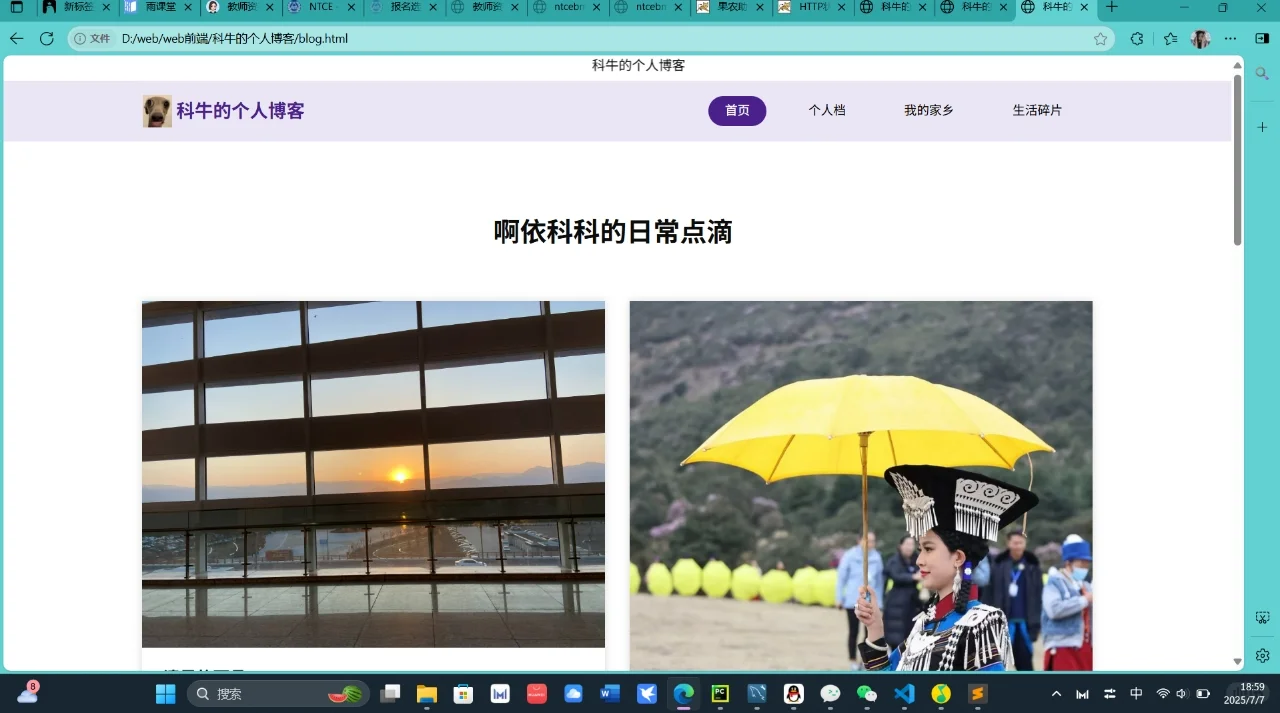Image resolution: width=1280 pixels, height=713 pixels.
Task: Go back to the previous page
Action: [16, 39]
